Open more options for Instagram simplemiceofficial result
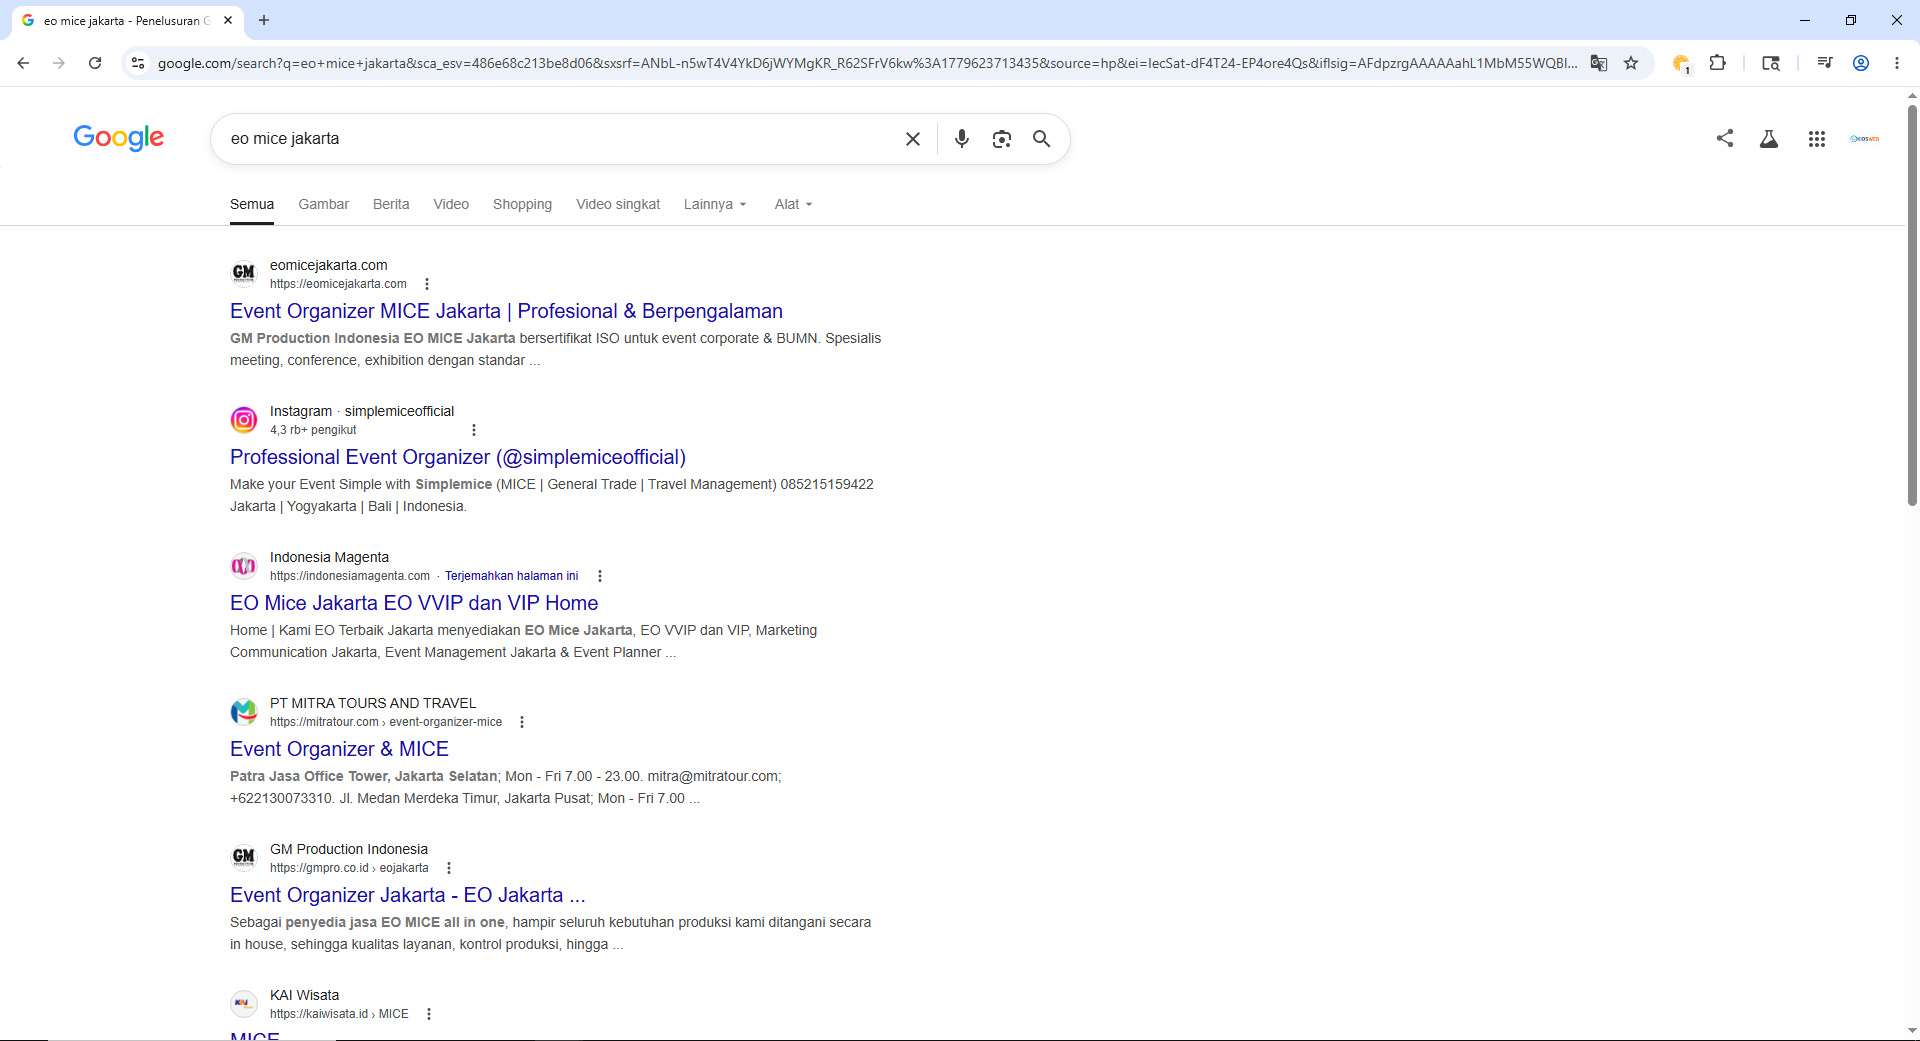 (x=474, y=430)
